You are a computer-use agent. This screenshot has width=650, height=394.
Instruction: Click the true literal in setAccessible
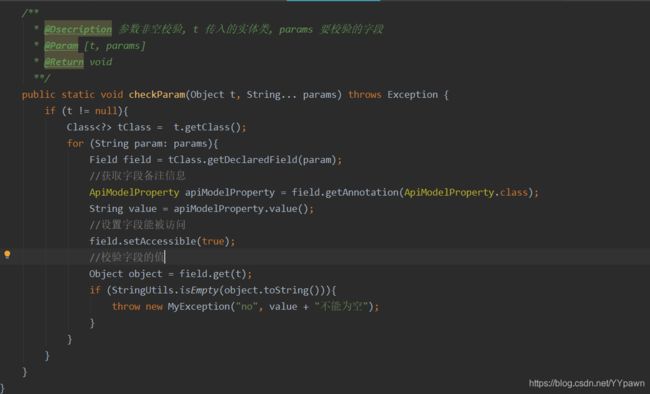213,241
